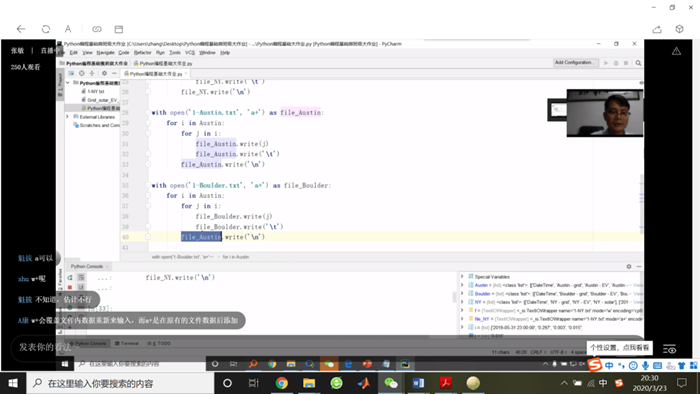The width and height of the screenshot is (700, 394).
Task: Click PyCharm Search Everywhere magnifier
Action: coord(638,63)
